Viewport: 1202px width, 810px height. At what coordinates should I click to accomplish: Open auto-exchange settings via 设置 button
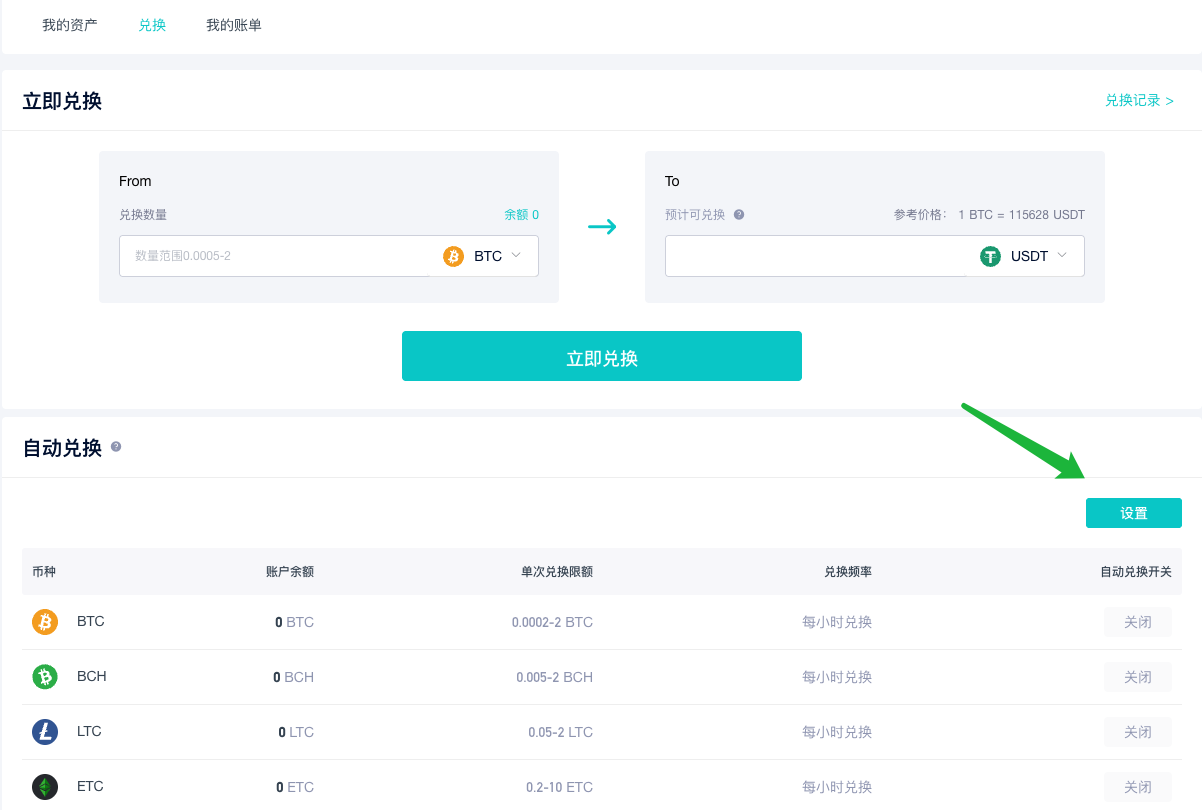(1133, 512)
